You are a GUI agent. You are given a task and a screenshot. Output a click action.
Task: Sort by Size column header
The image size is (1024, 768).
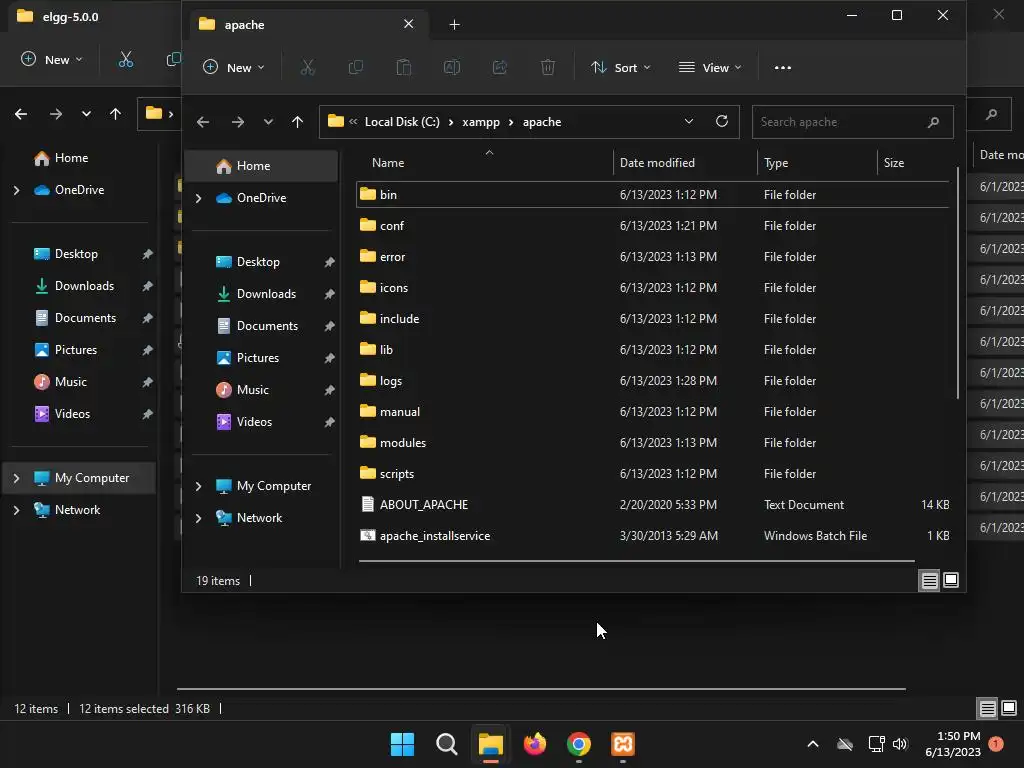click(893, 163)
